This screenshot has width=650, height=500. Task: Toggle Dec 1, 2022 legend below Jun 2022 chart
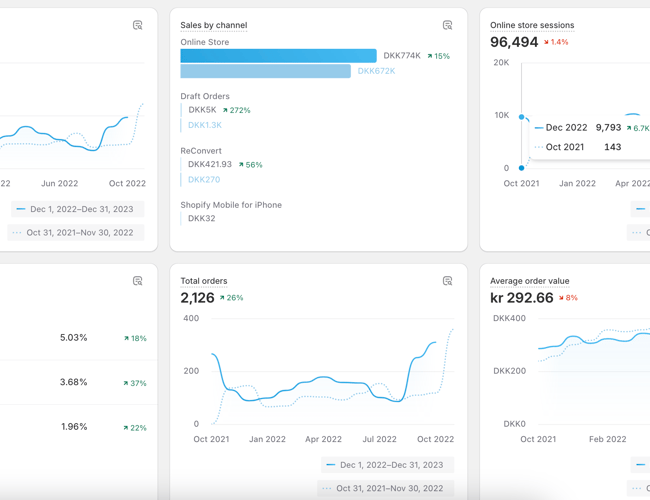[x=76, y=209]
